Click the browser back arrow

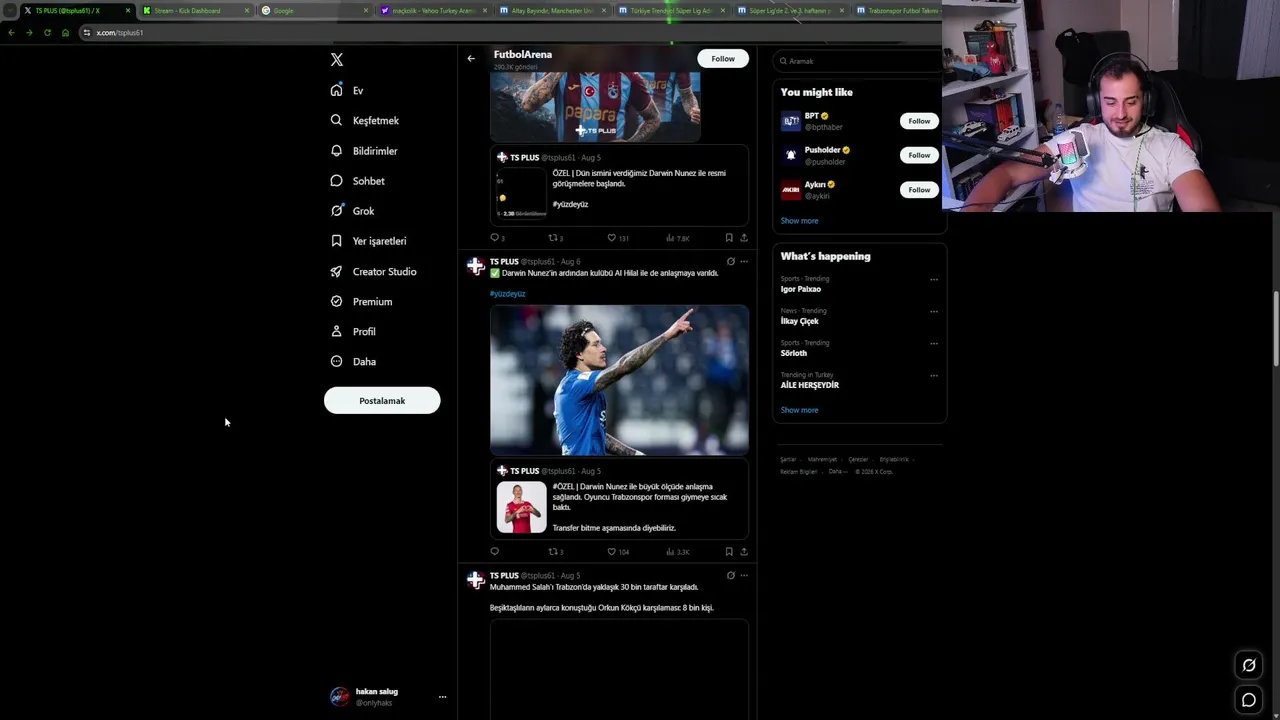(x=11, y=33)
